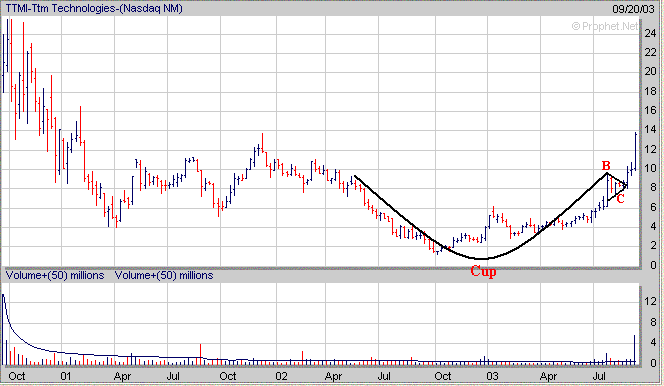This screenshot has height=386, width=664.
Task: Select price axis label '18'
Action: click(x=650, y=91)
